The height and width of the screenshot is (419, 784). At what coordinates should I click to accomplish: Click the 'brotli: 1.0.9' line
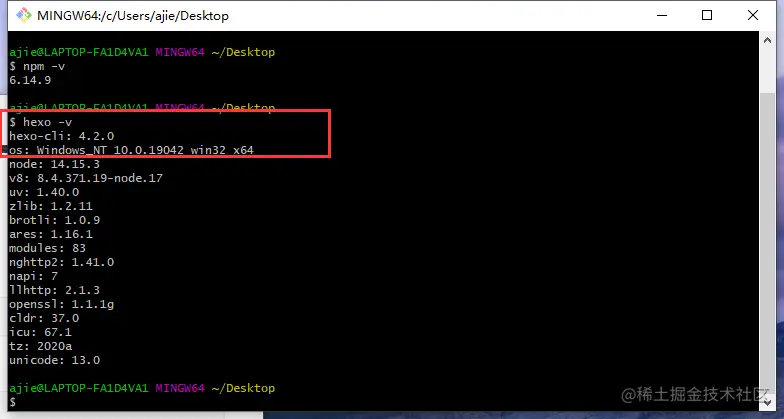point(54,220)
